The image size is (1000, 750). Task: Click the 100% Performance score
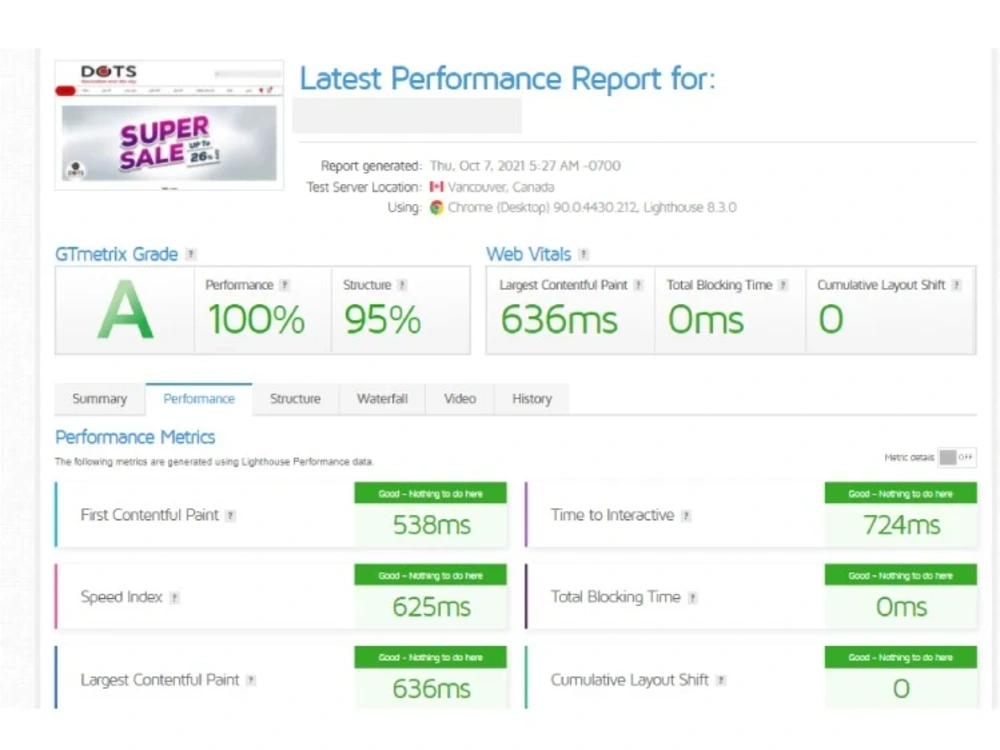pos(256,320)
